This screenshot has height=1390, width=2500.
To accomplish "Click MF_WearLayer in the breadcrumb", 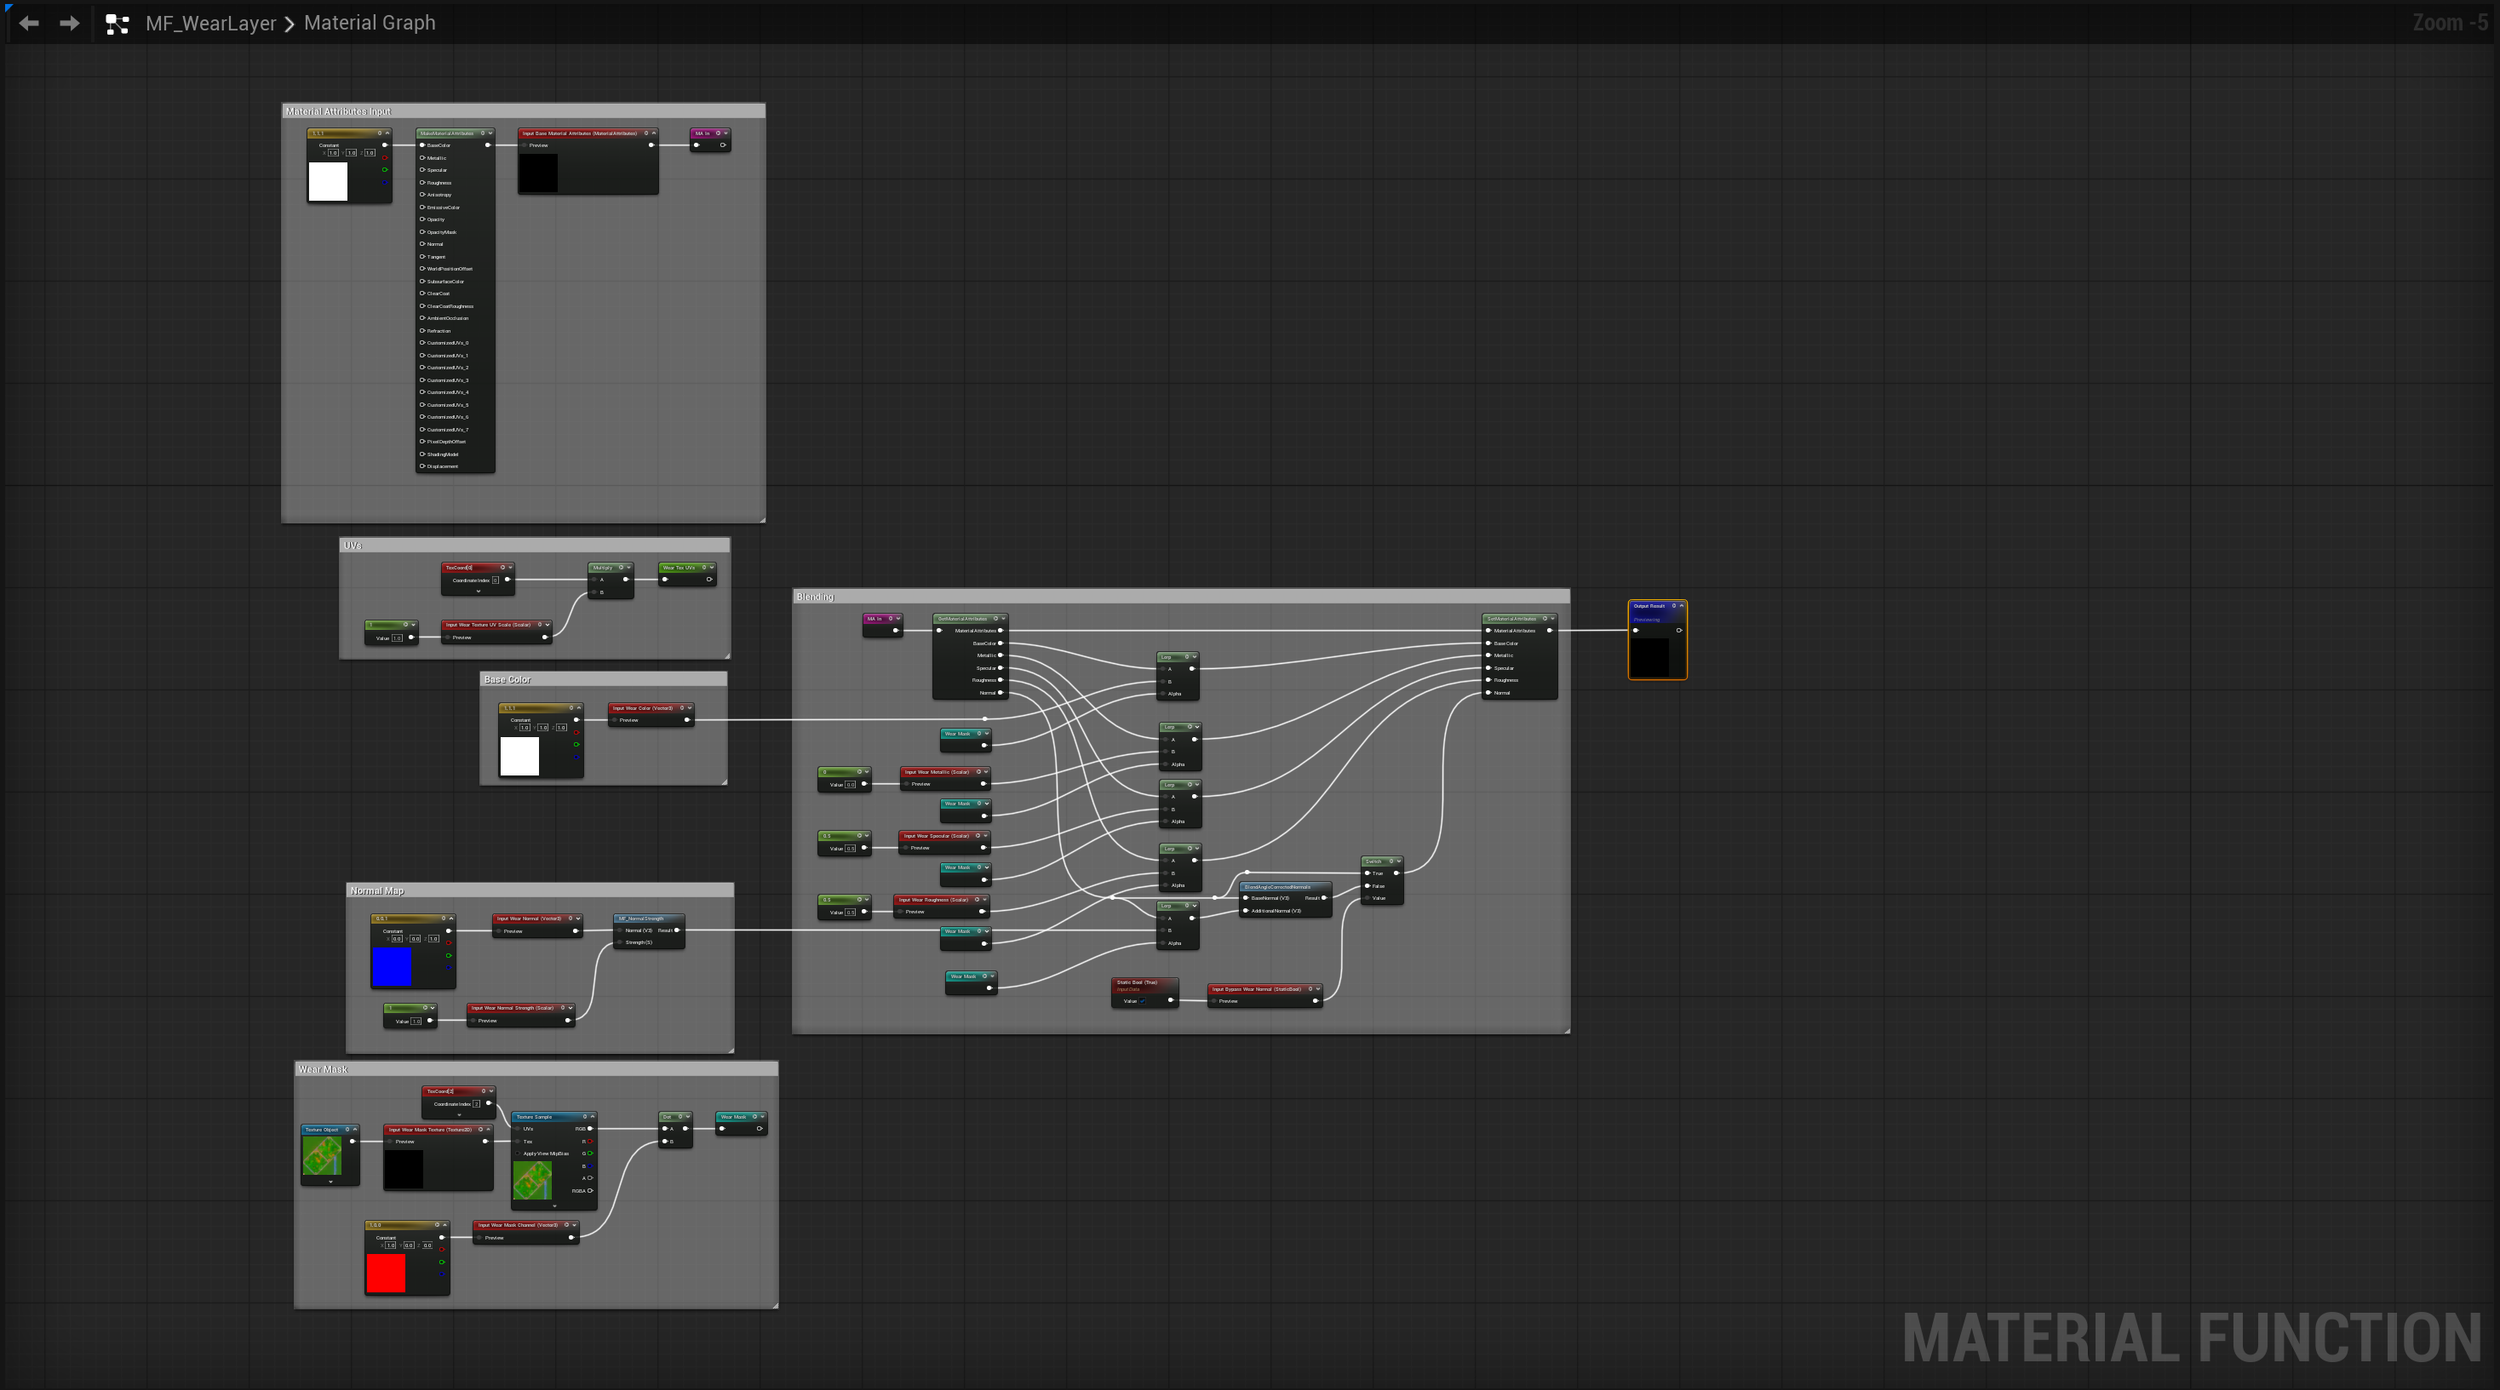I will 210,23.
